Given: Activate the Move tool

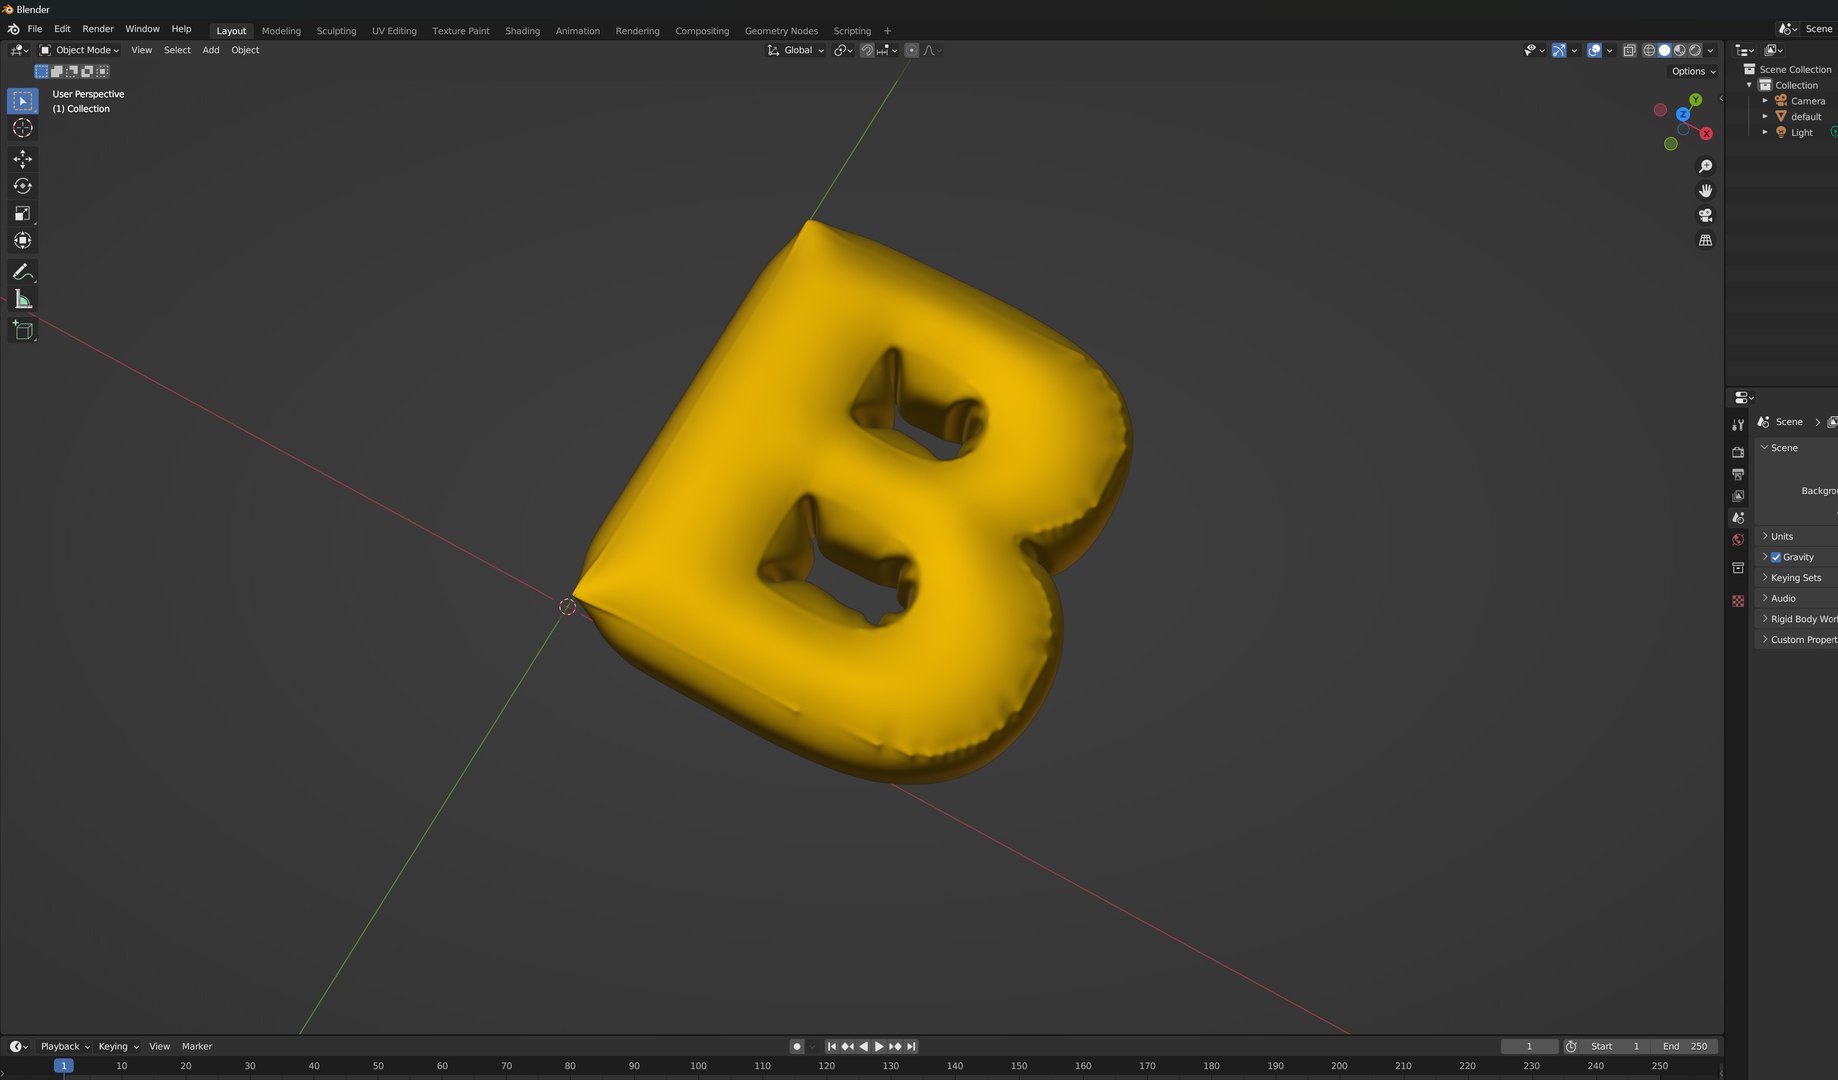Looking at the screenshot, I should point(22,159).
